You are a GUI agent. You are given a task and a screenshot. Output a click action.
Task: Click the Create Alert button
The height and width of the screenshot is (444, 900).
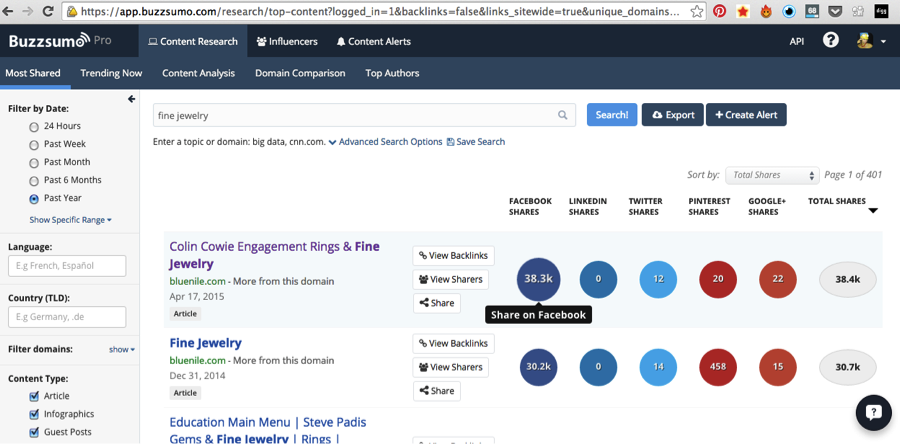click(746, 115)
